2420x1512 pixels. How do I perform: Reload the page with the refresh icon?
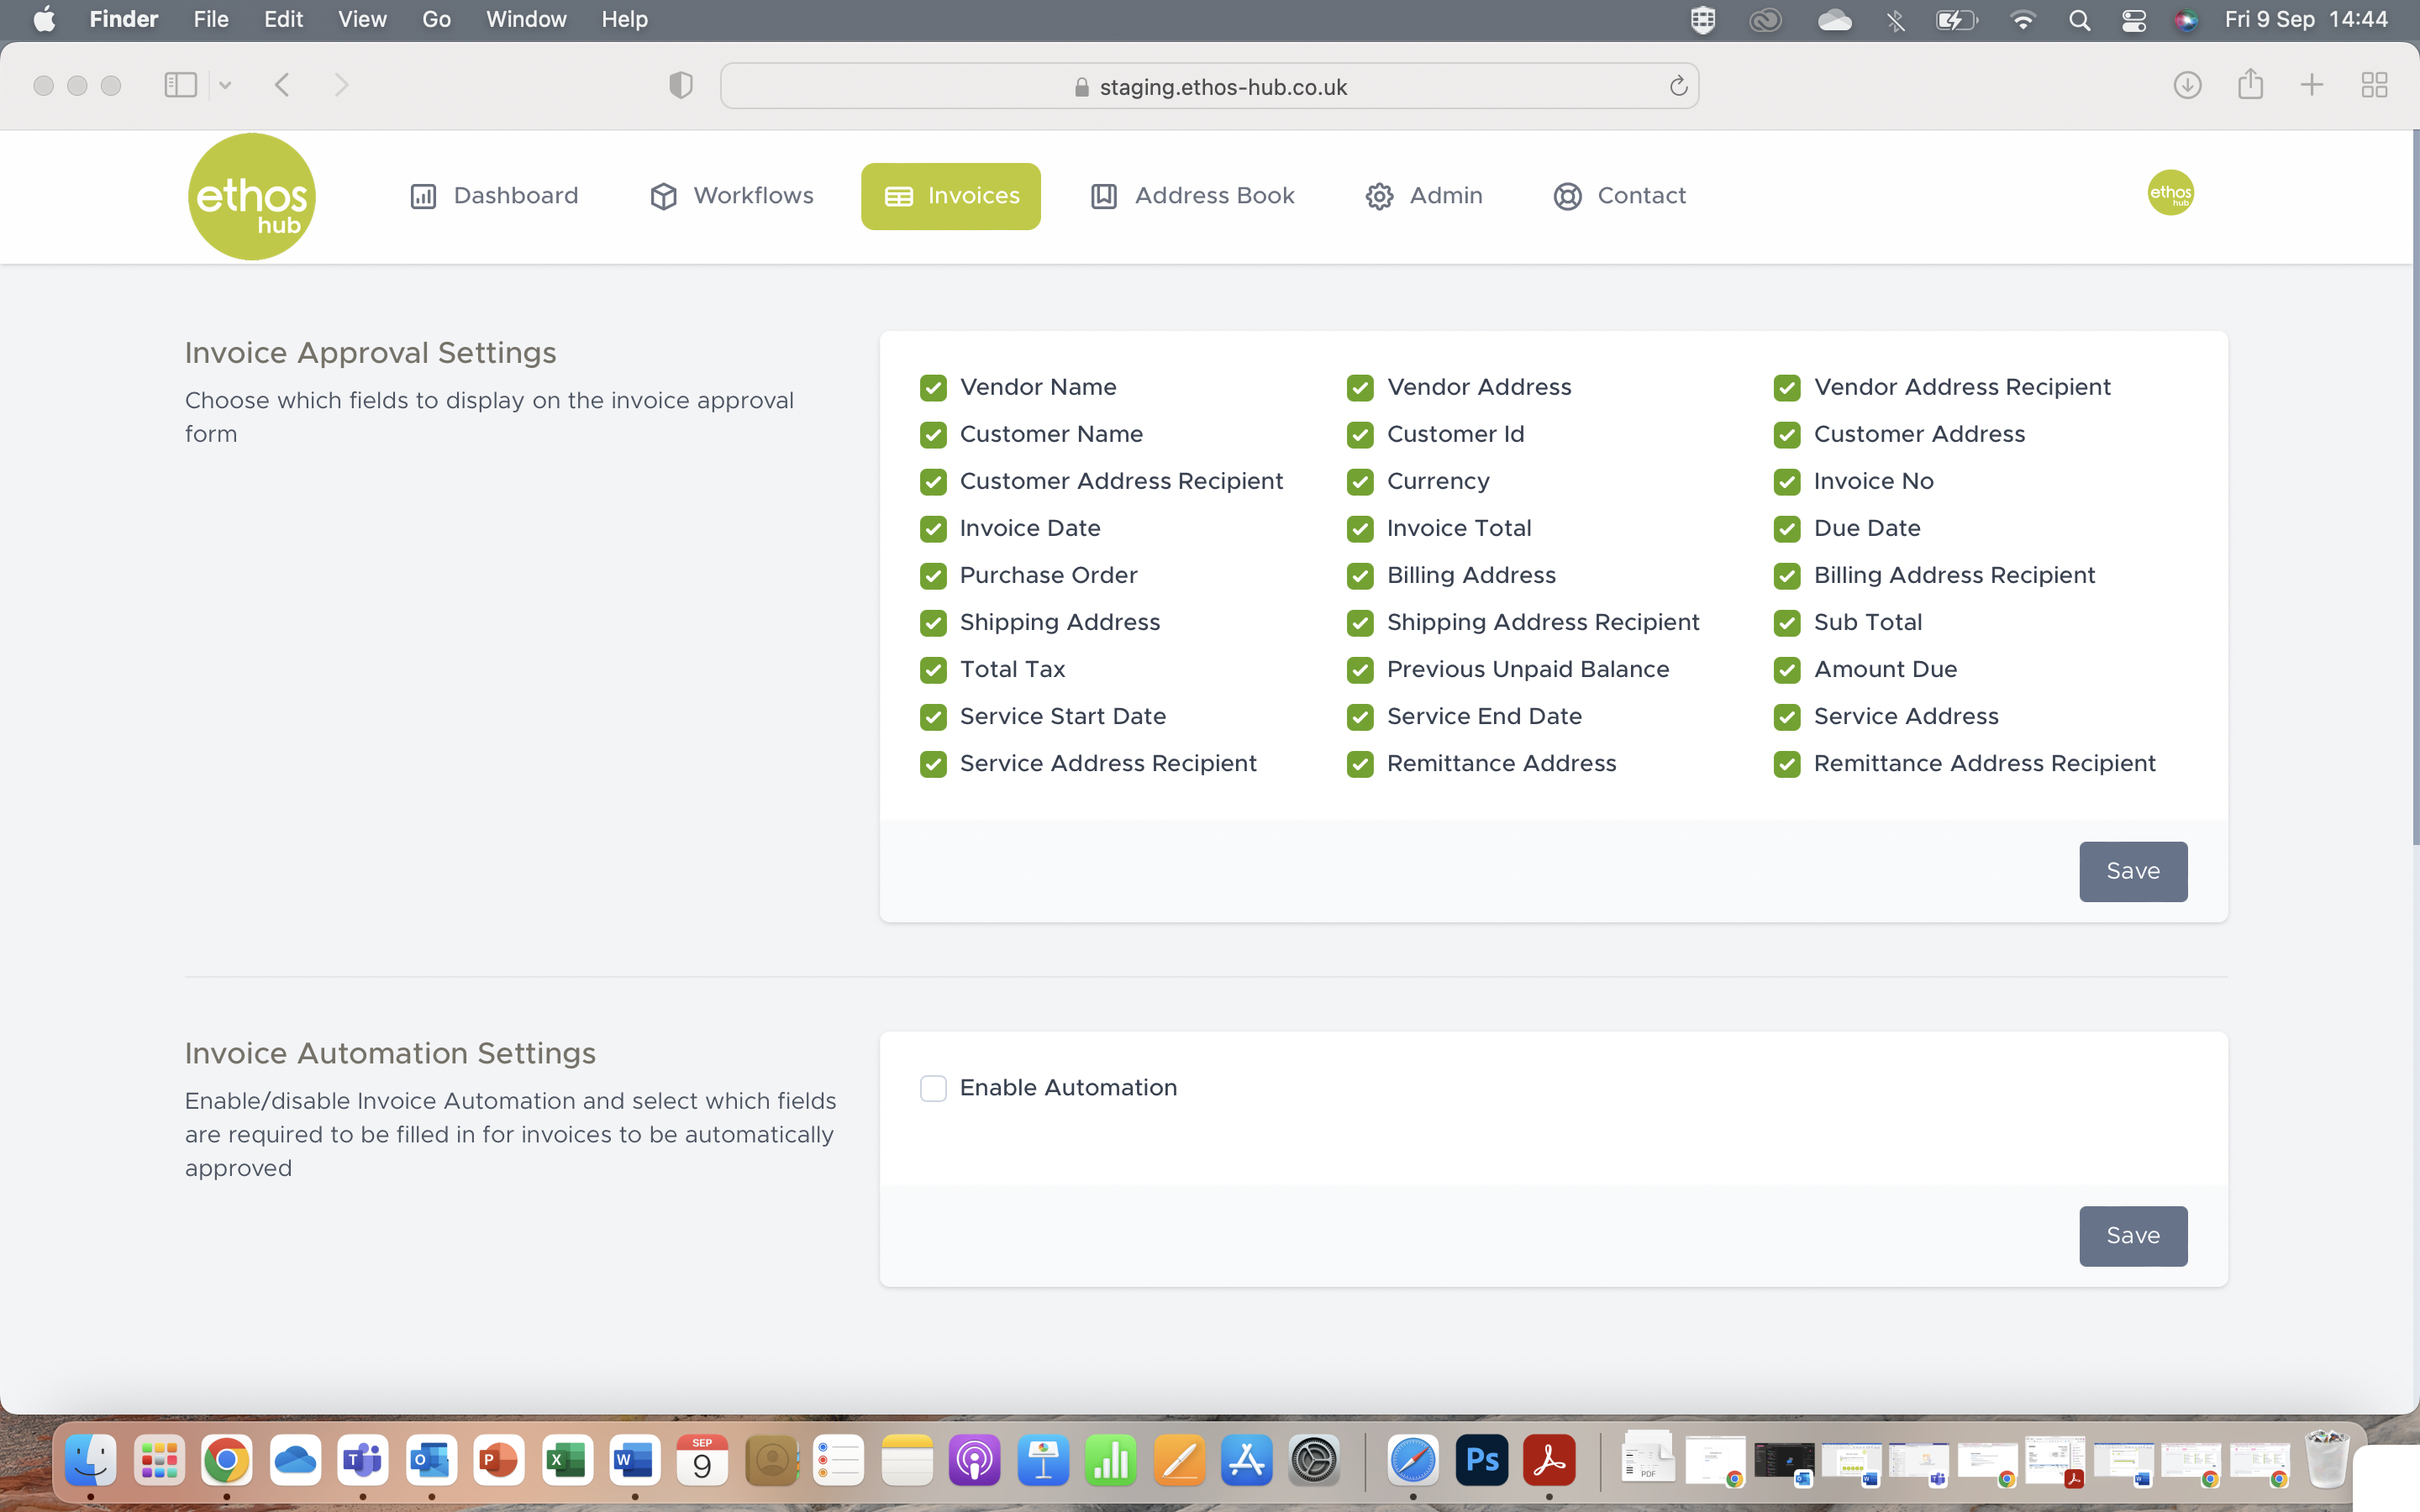tap(1677, 85)
